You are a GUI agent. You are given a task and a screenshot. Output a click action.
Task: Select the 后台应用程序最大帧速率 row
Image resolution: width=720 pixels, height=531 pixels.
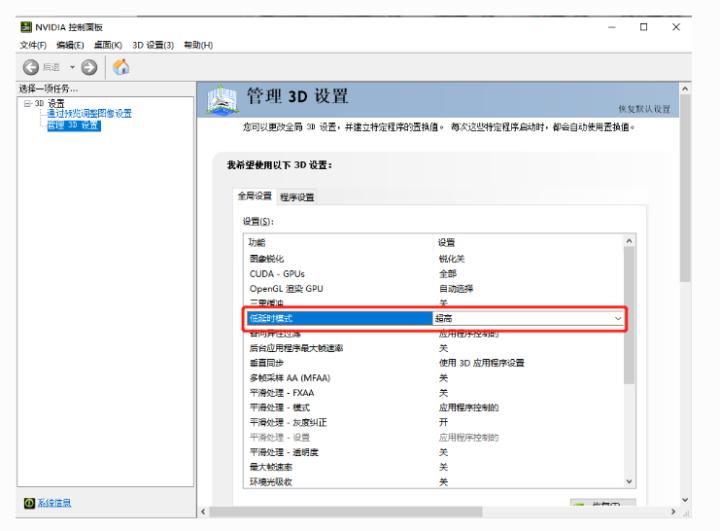click(x=433, y=348)
